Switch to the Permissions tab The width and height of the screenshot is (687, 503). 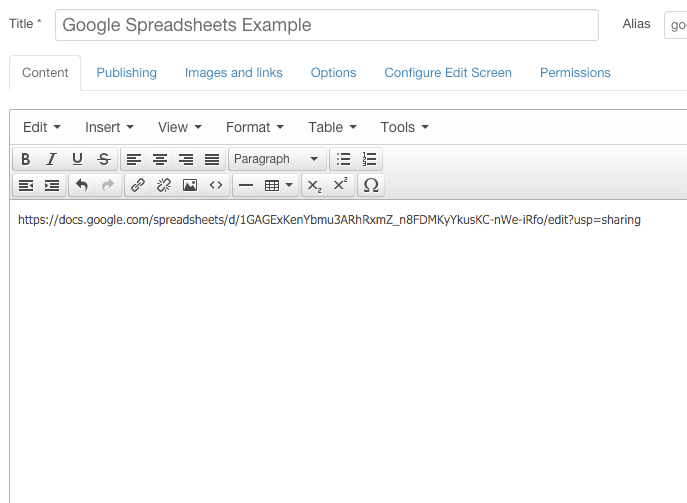tap(575, 73)
